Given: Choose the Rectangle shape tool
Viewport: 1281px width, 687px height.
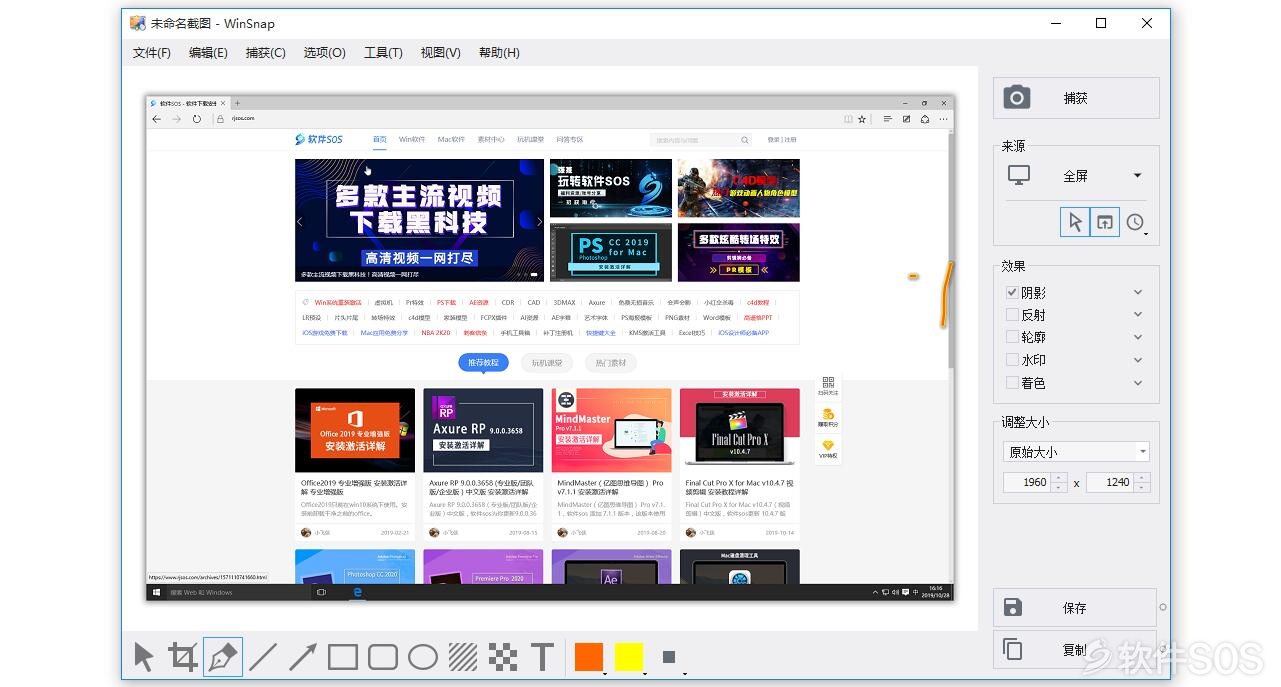Looking at the screenshot, I should point(343,657).
